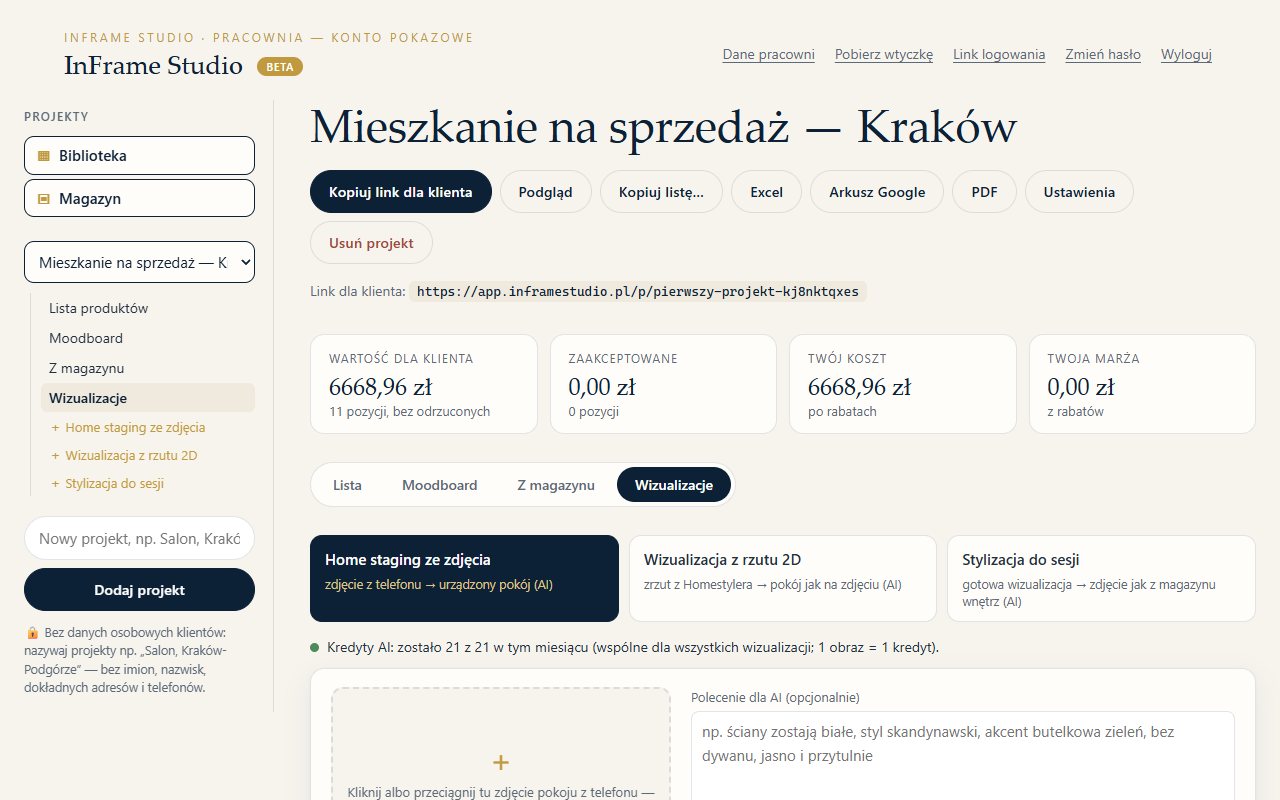Select Home staging ze zdjęcia card

click(x=465, y=578)
